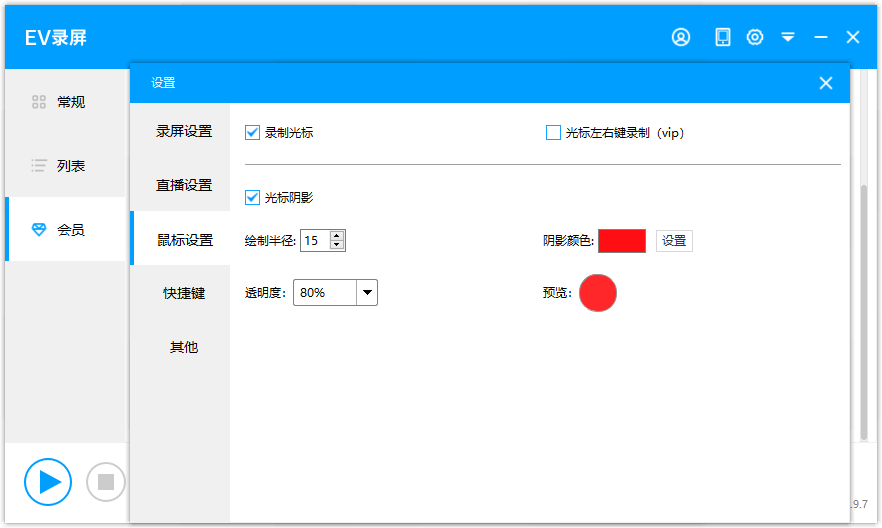The width and height of the screenshot is (882, 528).
Task: Toggle the 录制光标 checkbox
Action: coord(253,133)
